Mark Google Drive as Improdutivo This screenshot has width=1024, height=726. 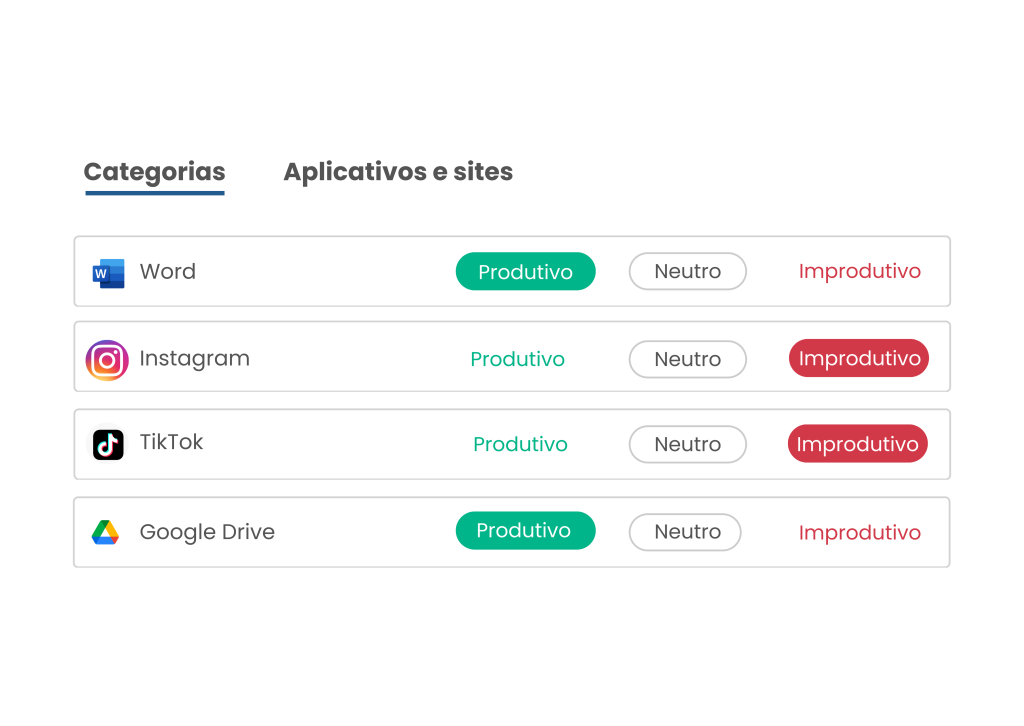point(859,533)
